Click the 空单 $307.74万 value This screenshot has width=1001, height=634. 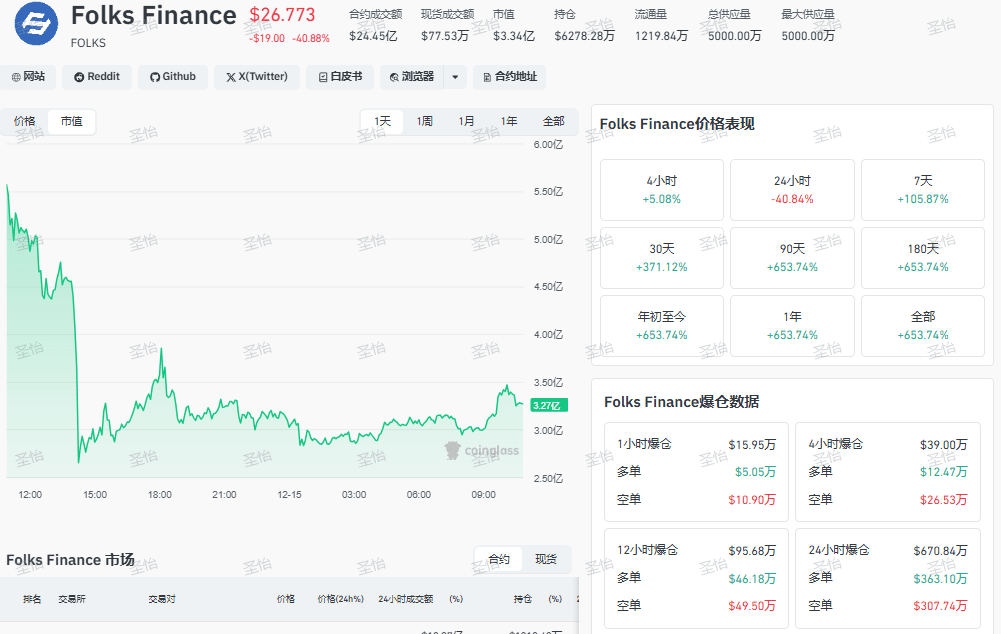coord(940,606)
